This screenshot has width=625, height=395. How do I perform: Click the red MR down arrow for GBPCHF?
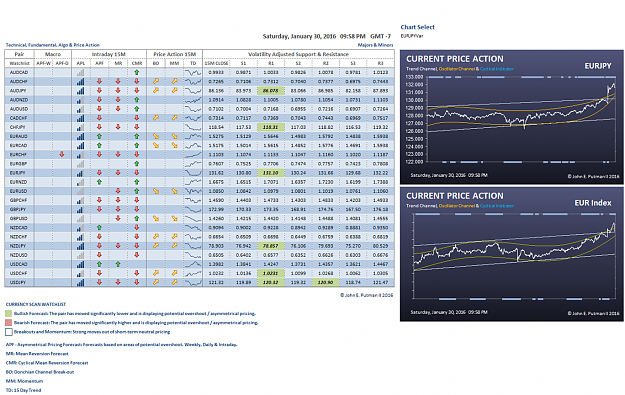point(118,200)
